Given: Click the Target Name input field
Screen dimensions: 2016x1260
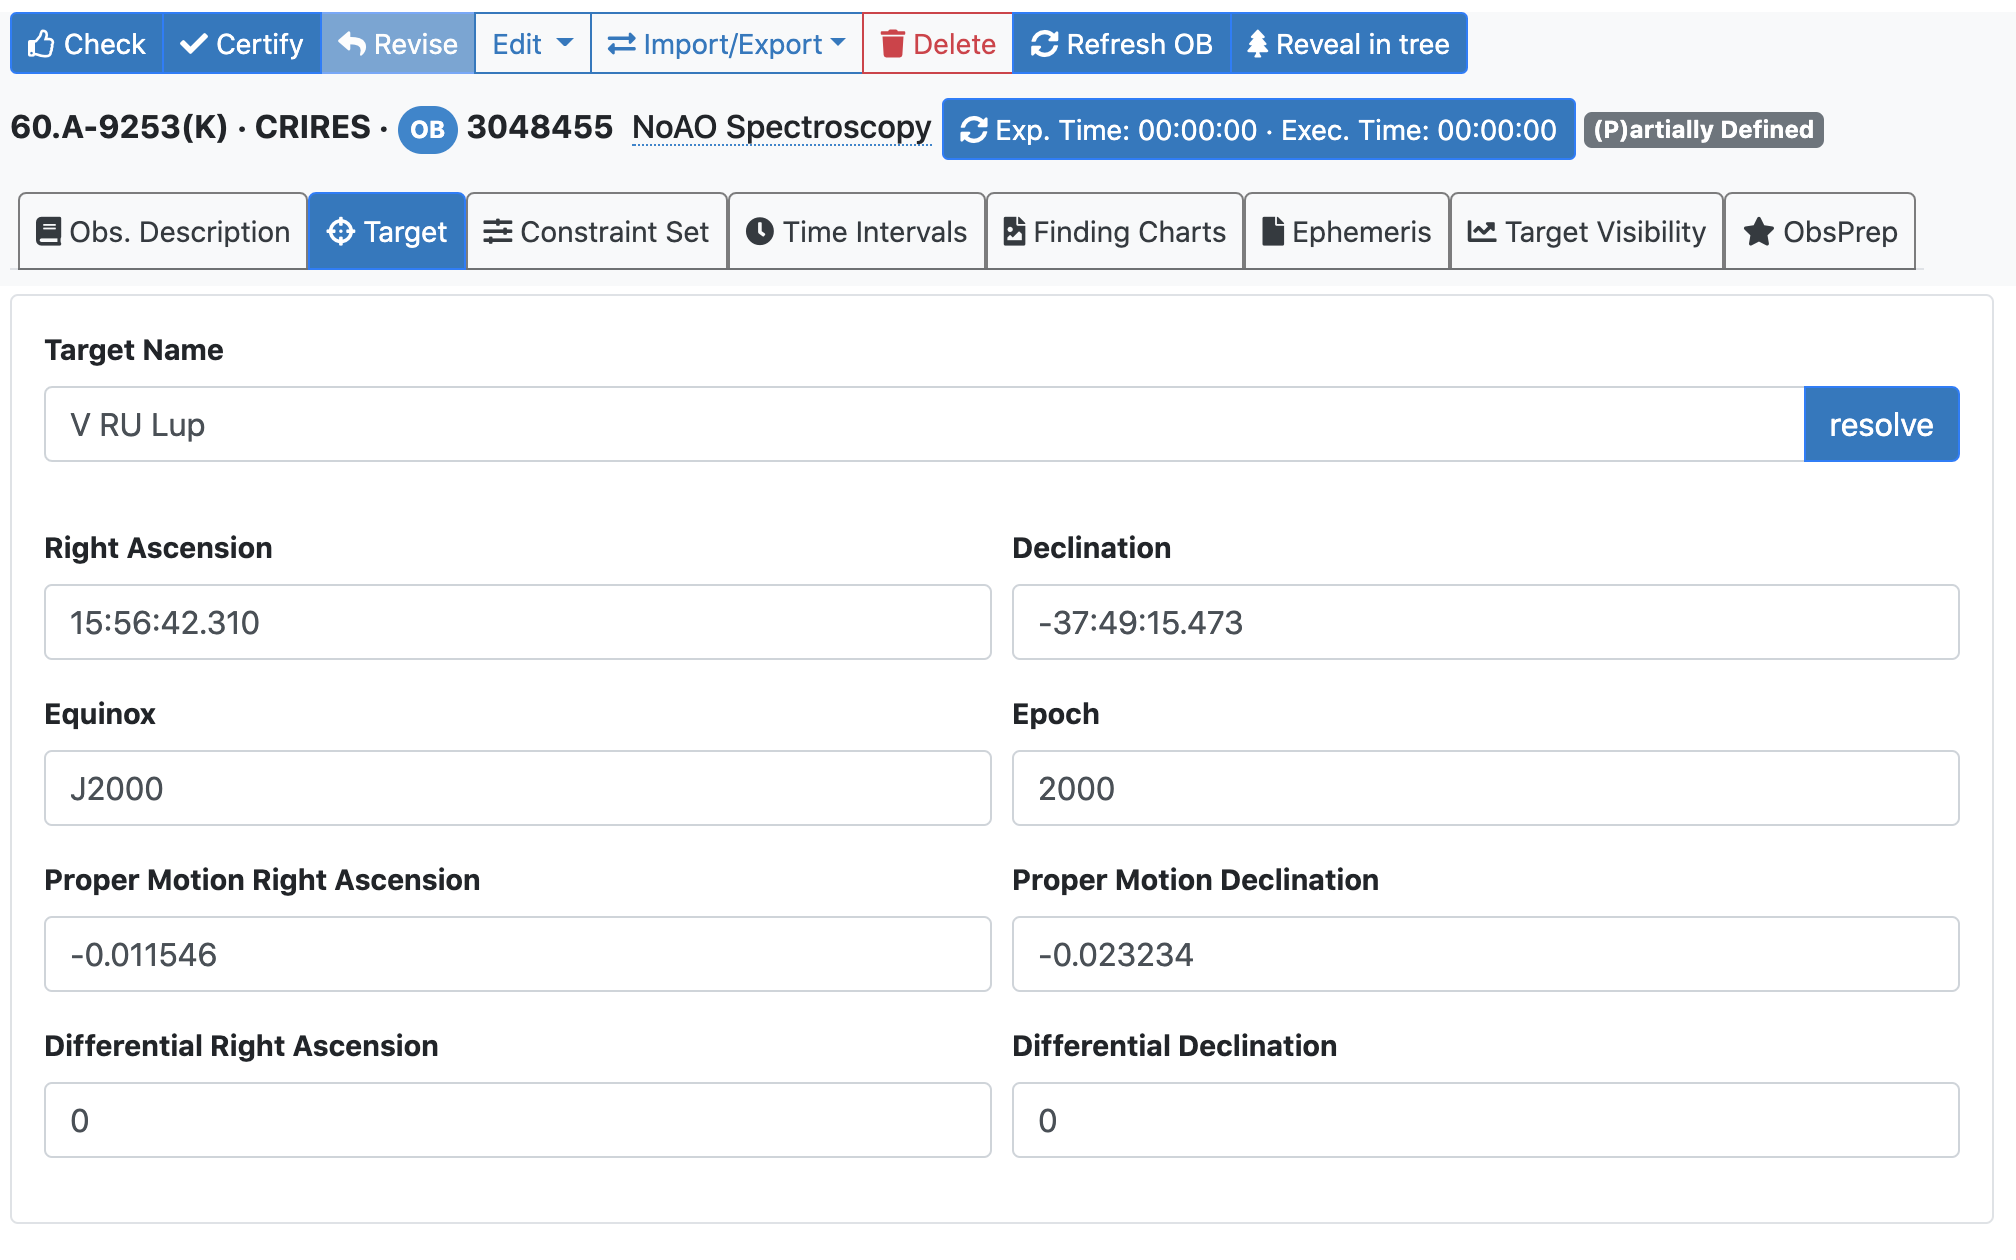Looking at the screenshot, I should (x=923, y=425).
